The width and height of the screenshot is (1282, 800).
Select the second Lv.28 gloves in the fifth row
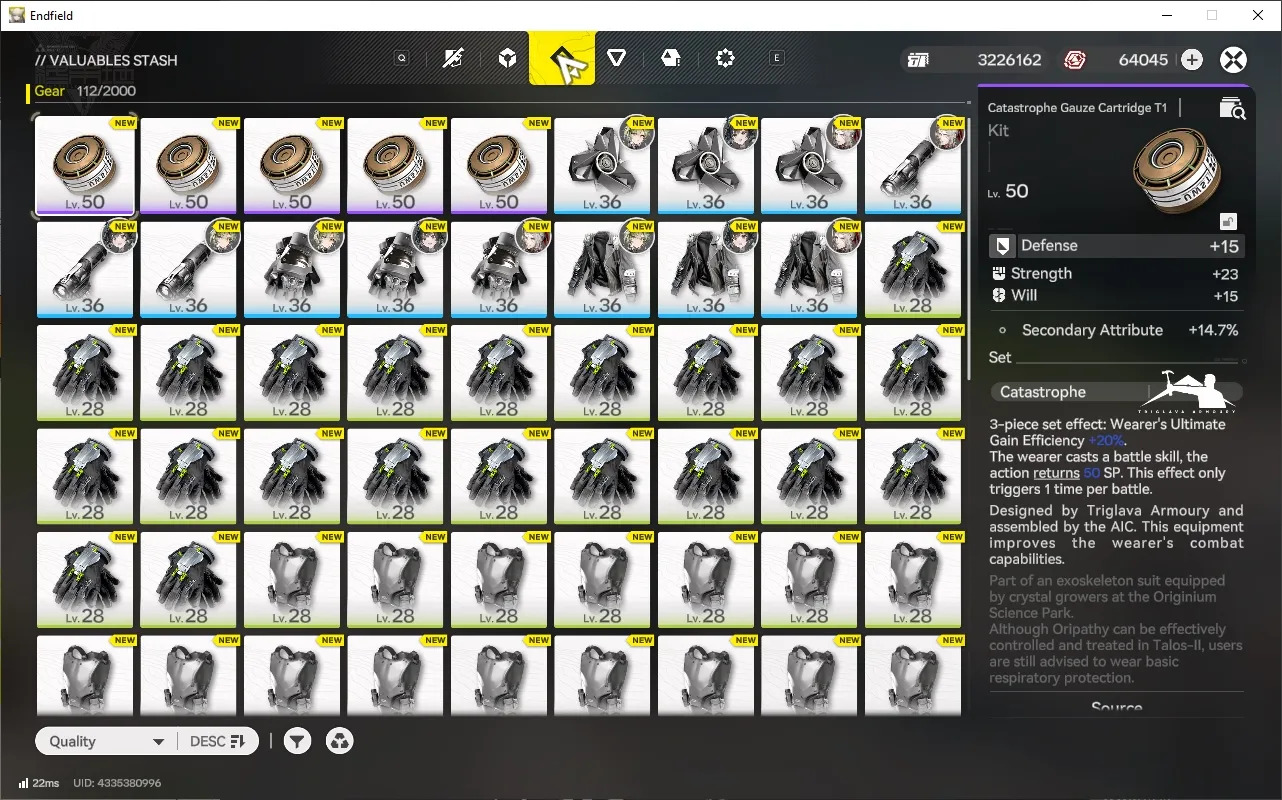[x=189, y=580]
